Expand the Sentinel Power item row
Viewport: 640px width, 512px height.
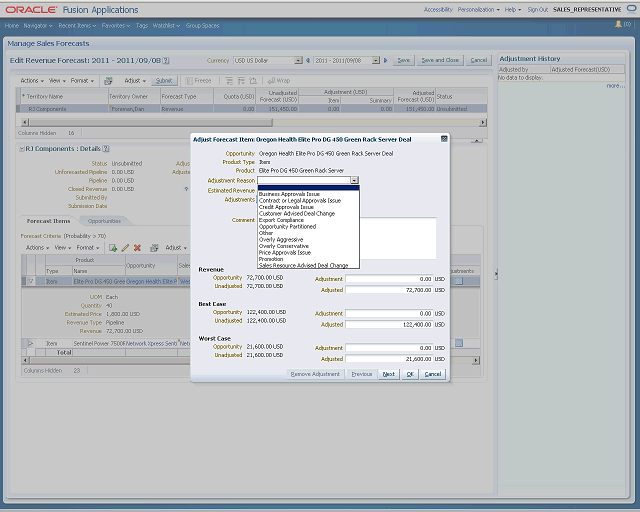pyautogui.click(x=31, y=343)
